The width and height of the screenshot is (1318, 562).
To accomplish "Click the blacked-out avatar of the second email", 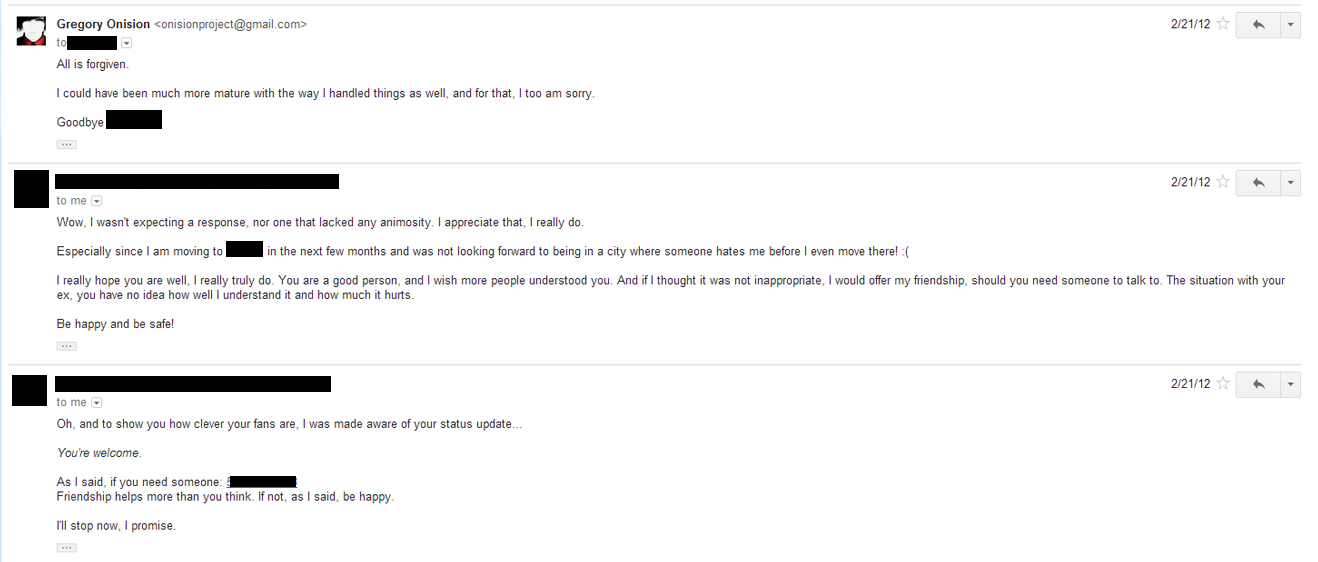I will click(x=32, y=189).
